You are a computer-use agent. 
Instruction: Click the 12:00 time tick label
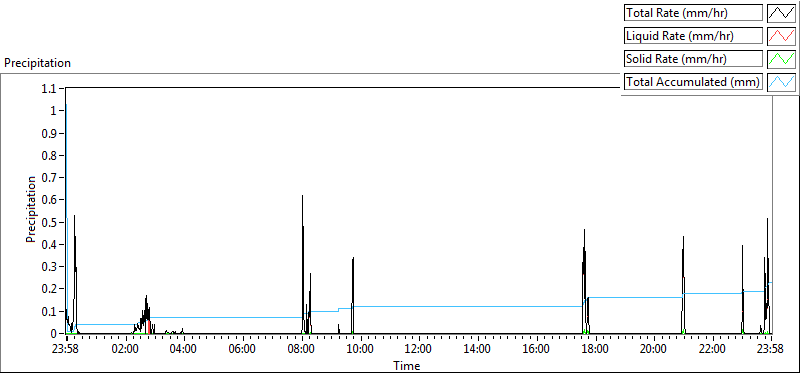[x=419, y=350]
